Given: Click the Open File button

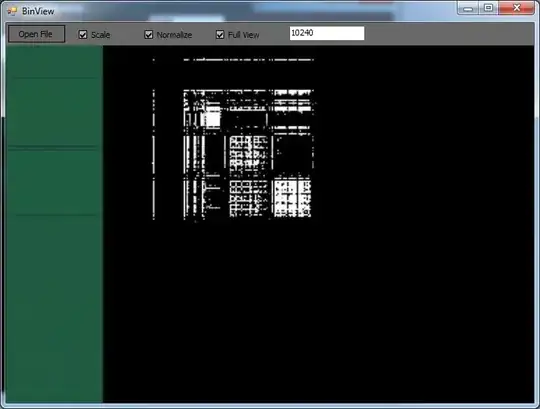Looking at the screenshot, I should (37, 34).
